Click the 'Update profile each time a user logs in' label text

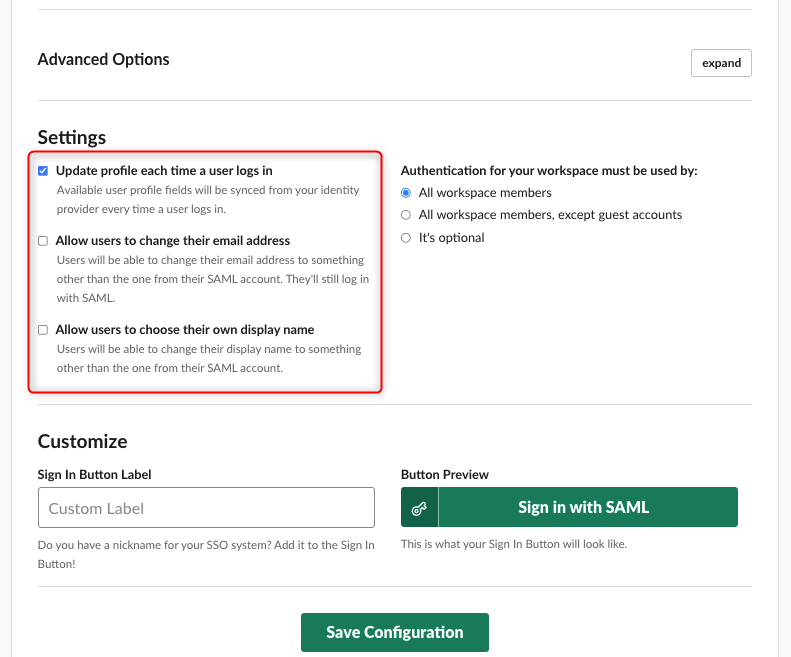pyautogui.click(x=164, y=171)
